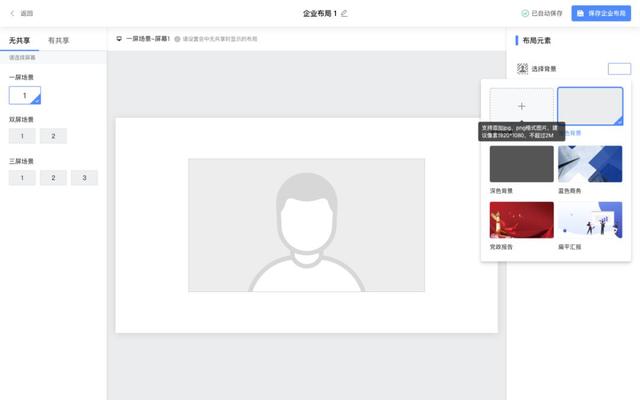Open the 选择背景 color box dropdown

pos(619,69)
